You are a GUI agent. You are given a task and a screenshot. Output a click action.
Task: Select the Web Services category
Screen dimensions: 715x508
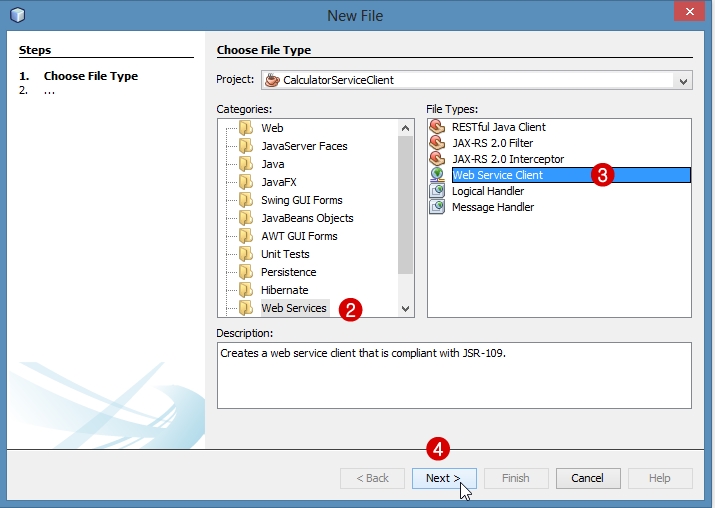coord(294,308)
